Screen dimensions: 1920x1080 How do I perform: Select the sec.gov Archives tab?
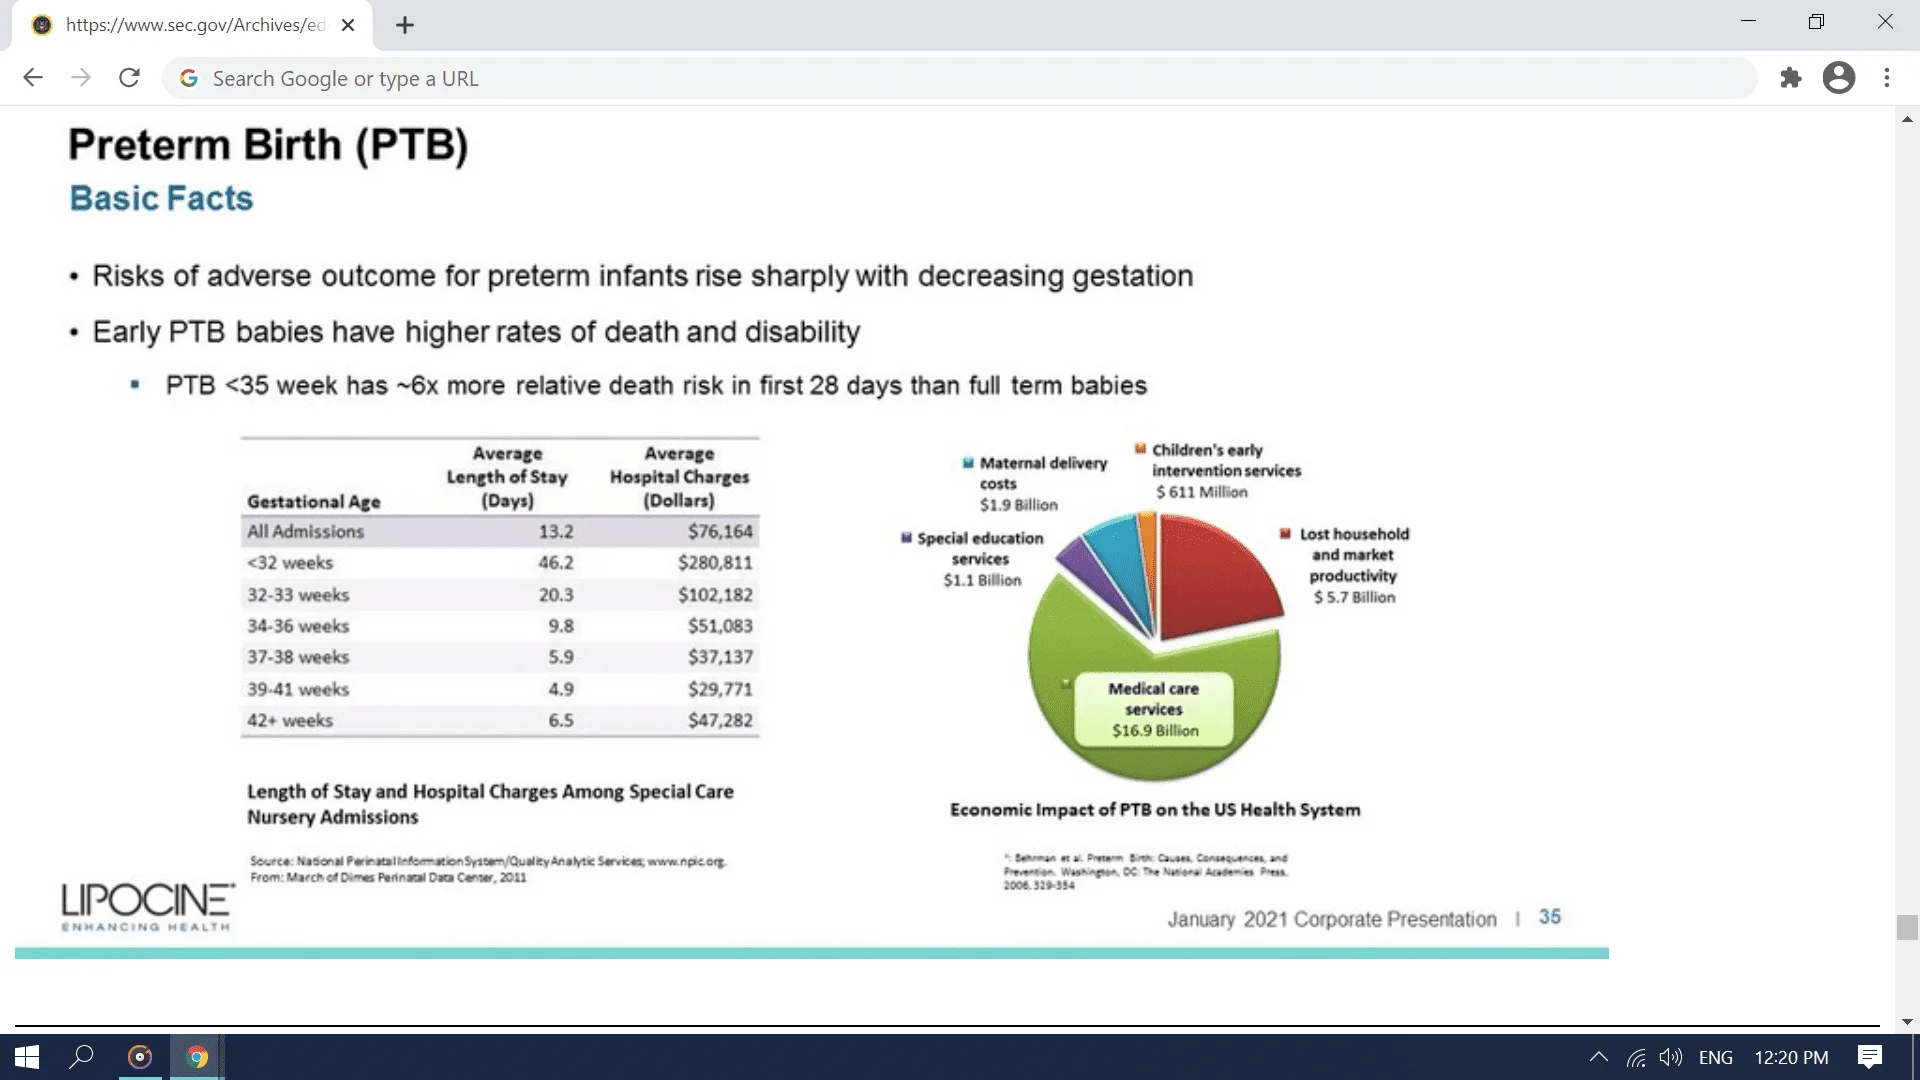195,26
